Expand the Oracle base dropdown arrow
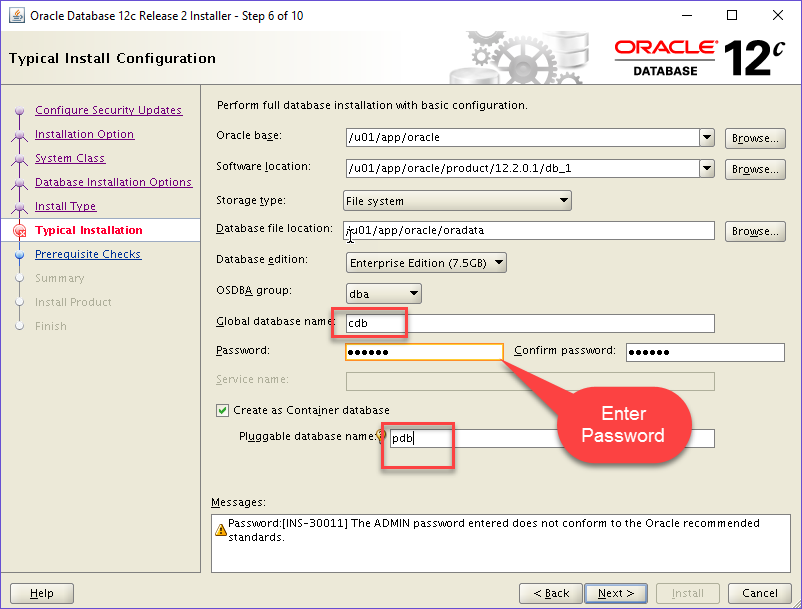Image resolution: width=802 pixels, height=609 pixels. (x=707, y=138)
